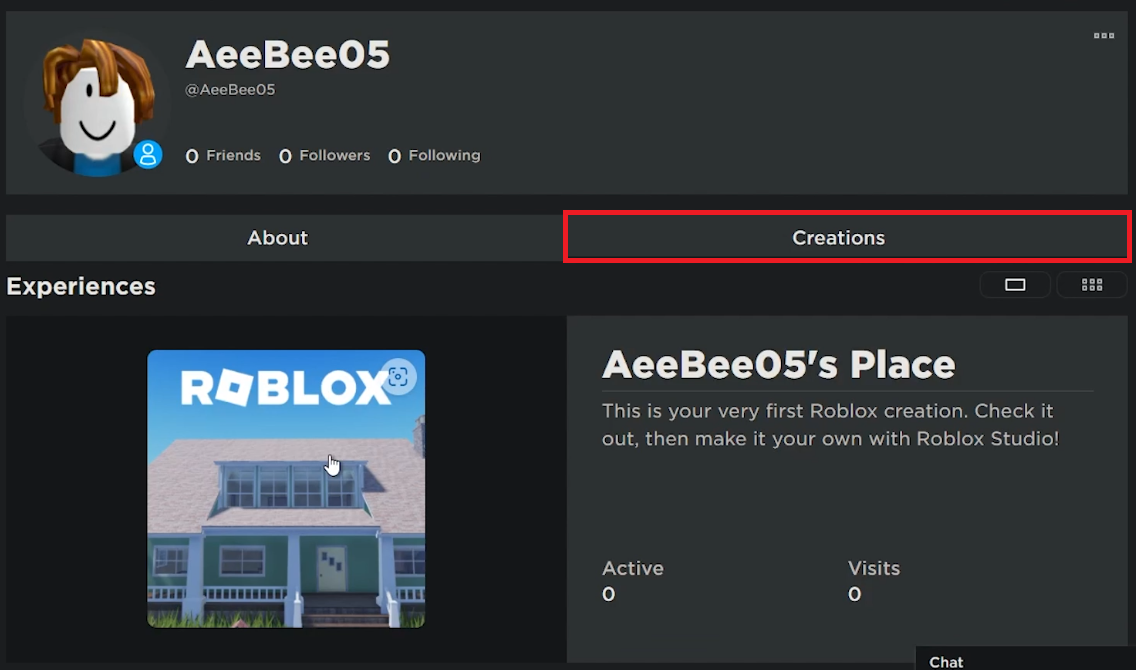The image size is (1136, 670).
Task: Select the list view icon for Experiences
Action: coord(1015,284)
